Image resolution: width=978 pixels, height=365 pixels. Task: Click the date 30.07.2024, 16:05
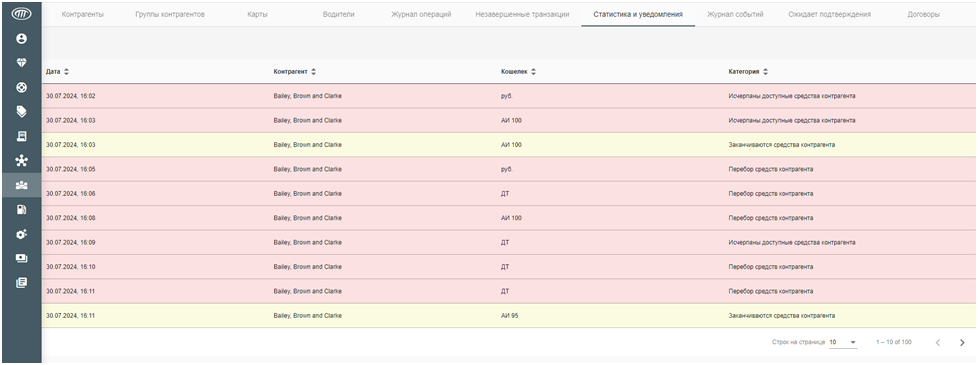(x=70, y=169)
